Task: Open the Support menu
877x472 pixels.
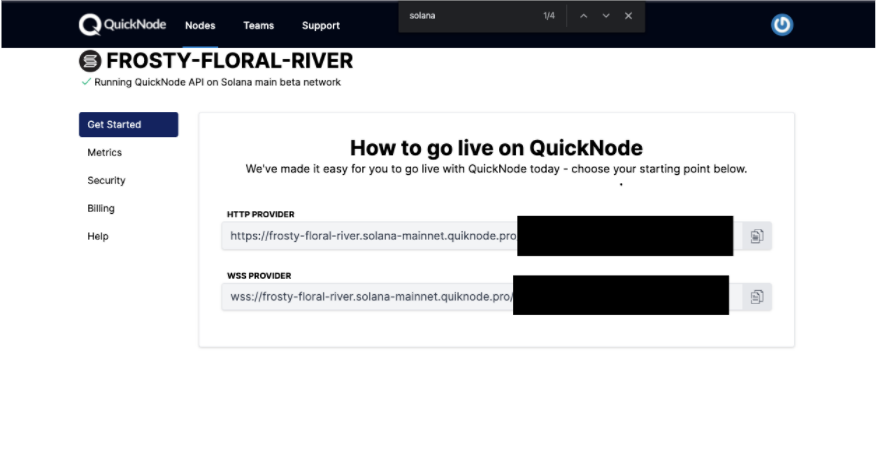Action: point(320,26)
